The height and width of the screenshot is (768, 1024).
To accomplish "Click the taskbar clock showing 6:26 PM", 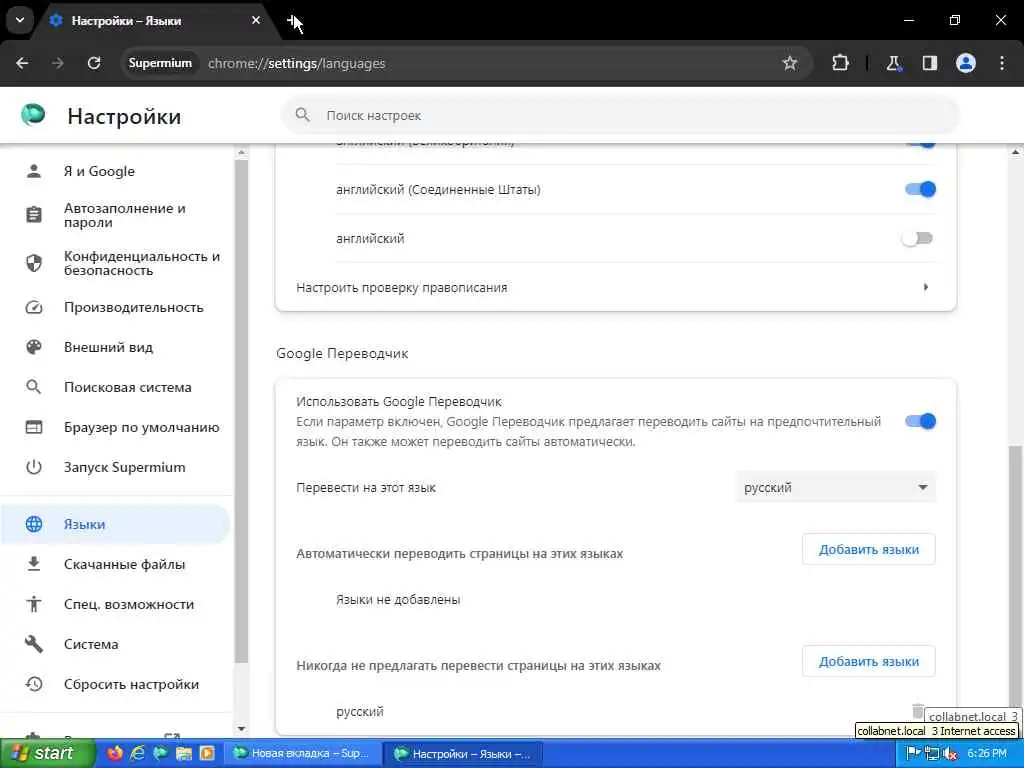I will pos(987,754).
